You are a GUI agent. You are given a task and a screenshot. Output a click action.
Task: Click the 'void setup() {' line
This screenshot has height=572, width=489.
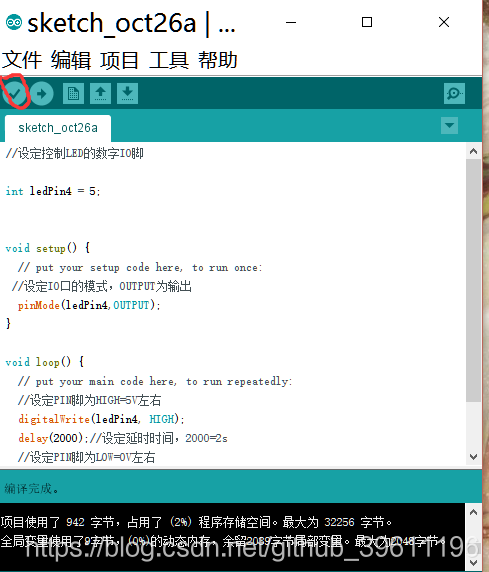[x=48, y=248]
